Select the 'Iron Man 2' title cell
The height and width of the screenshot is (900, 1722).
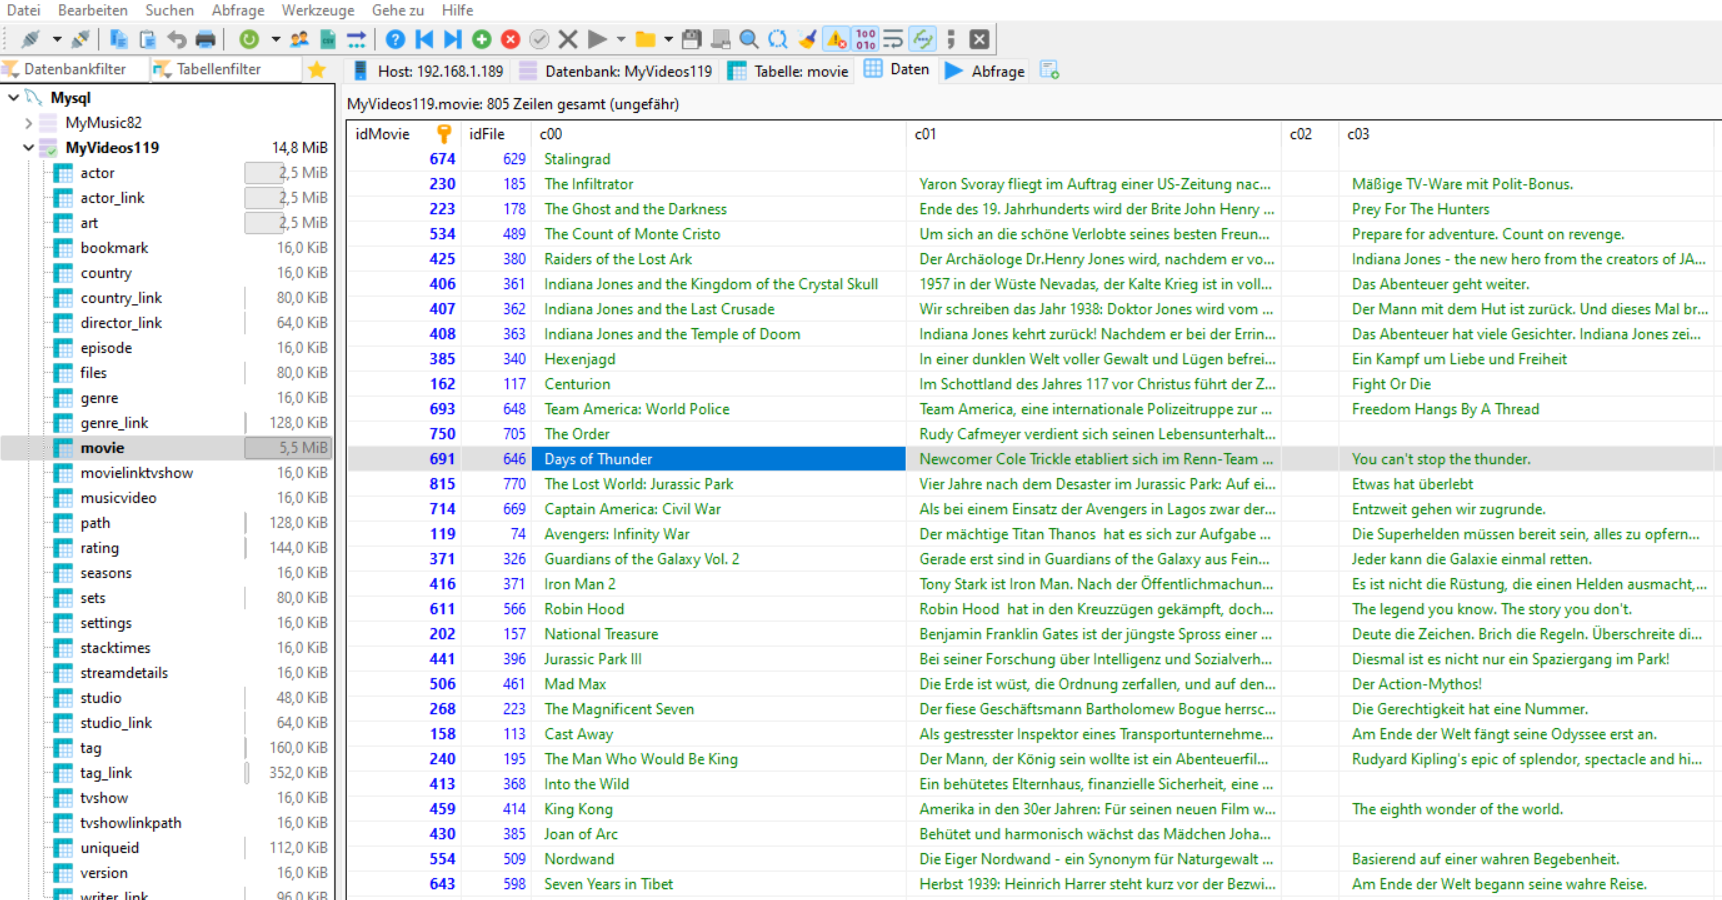tap(718, 584)
